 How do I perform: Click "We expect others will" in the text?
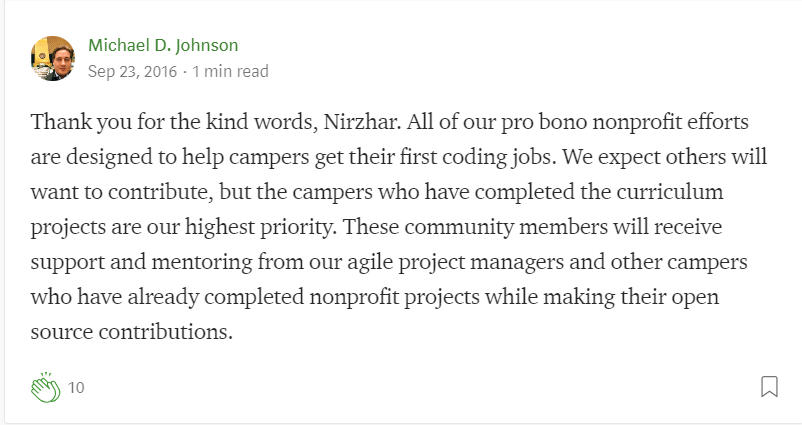point(665,158)
